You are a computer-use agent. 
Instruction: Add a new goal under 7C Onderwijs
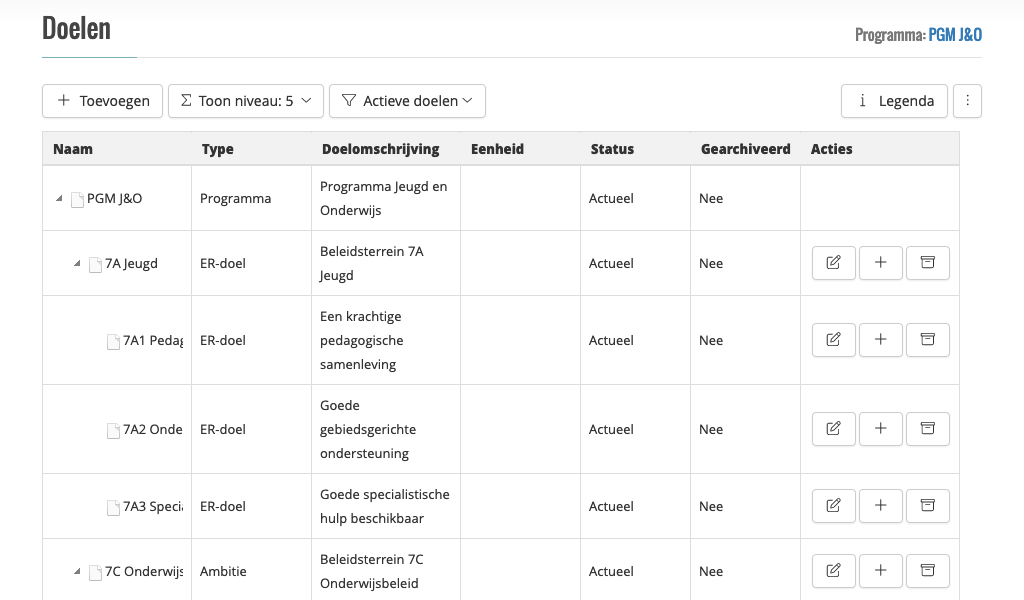880,570
